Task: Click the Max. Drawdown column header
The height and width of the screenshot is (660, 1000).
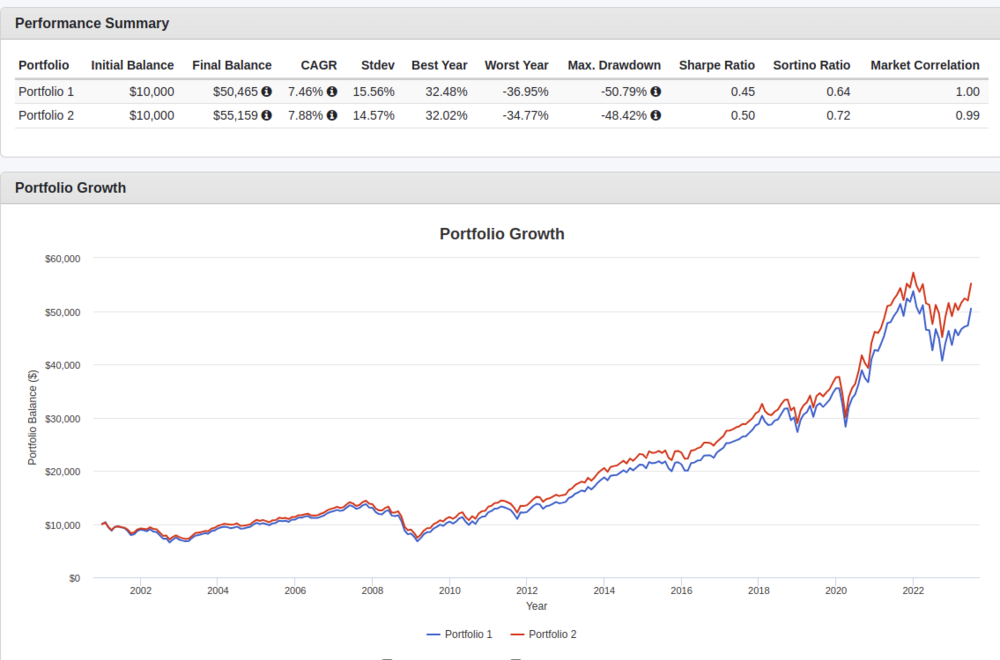Action: 614,65
